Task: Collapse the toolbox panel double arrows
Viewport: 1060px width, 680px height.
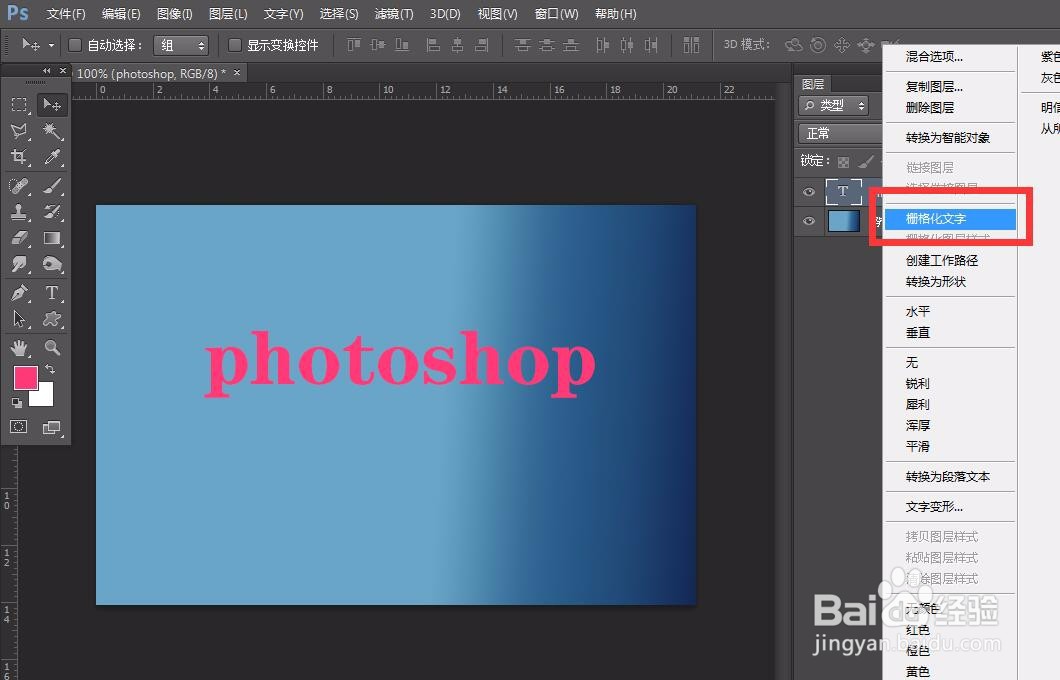Action: pyautogui.click(x=46, y=70)
